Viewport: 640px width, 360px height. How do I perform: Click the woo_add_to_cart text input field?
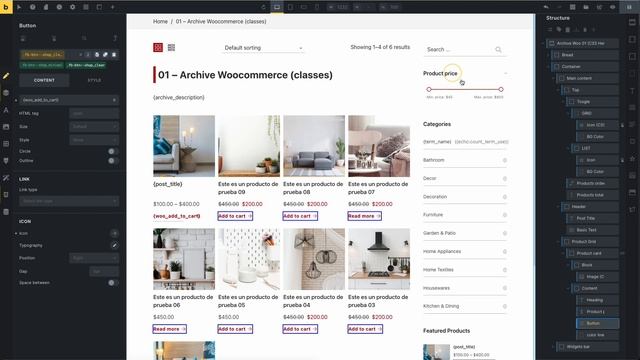(x=69, y=100)
